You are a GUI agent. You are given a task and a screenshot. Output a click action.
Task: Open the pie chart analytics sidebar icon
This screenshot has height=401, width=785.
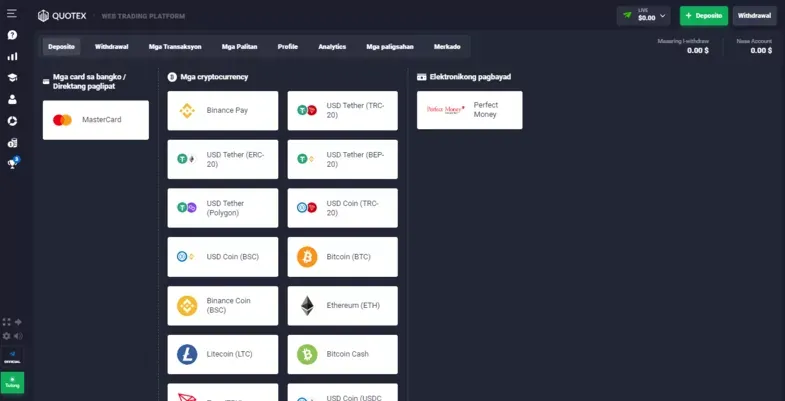pos(12,121)
